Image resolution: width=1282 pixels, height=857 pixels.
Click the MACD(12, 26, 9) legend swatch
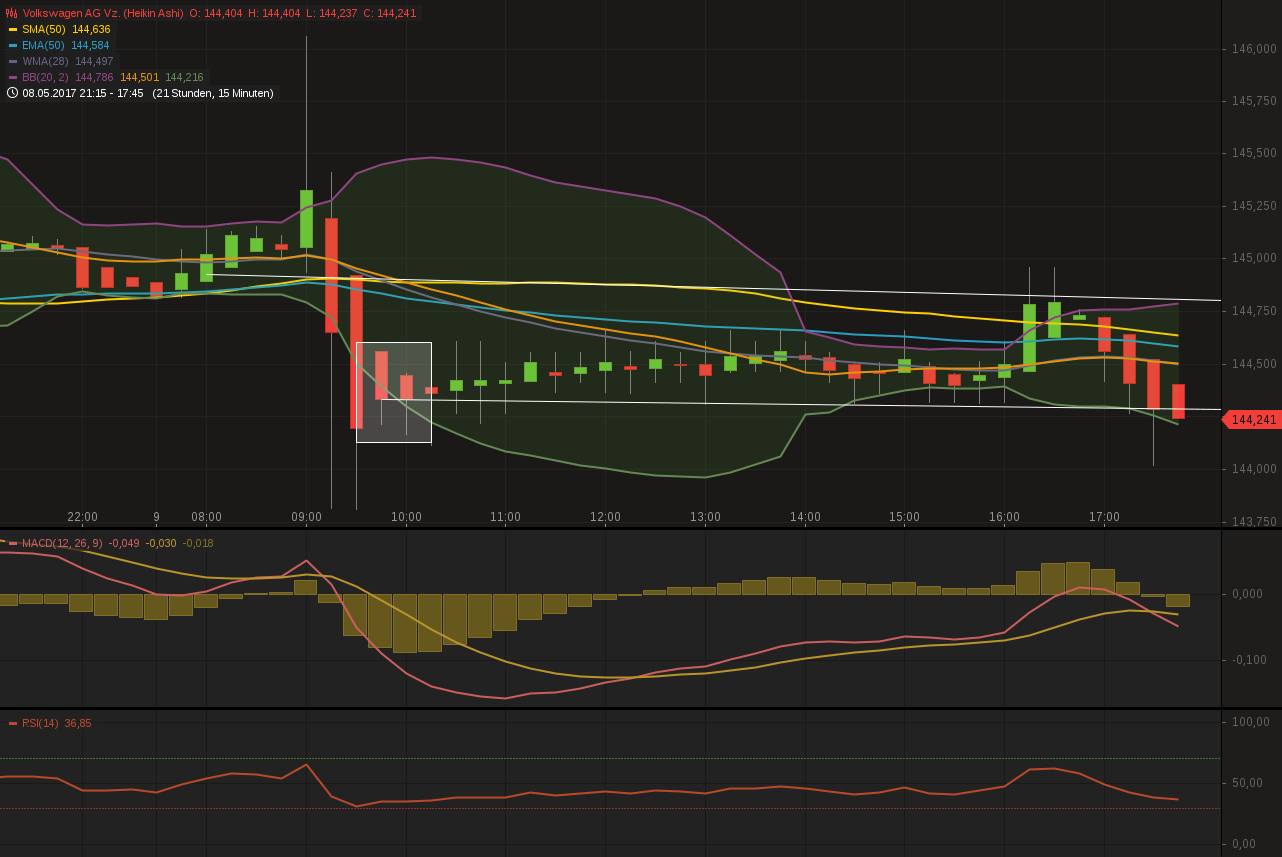click(13, 543)
